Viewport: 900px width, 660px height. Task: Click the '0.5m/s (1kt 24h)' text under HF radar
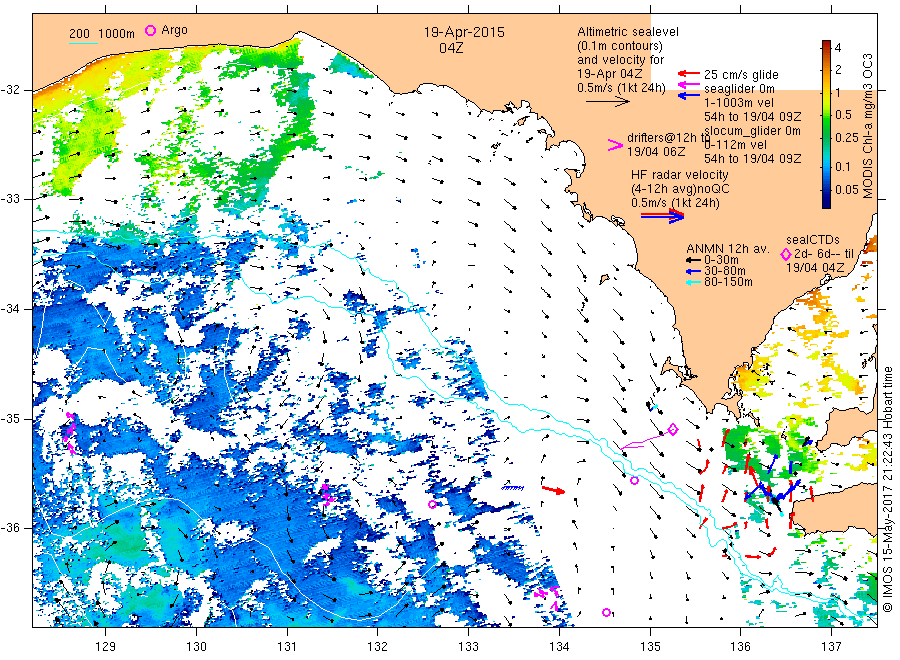(x=675, y=203)
